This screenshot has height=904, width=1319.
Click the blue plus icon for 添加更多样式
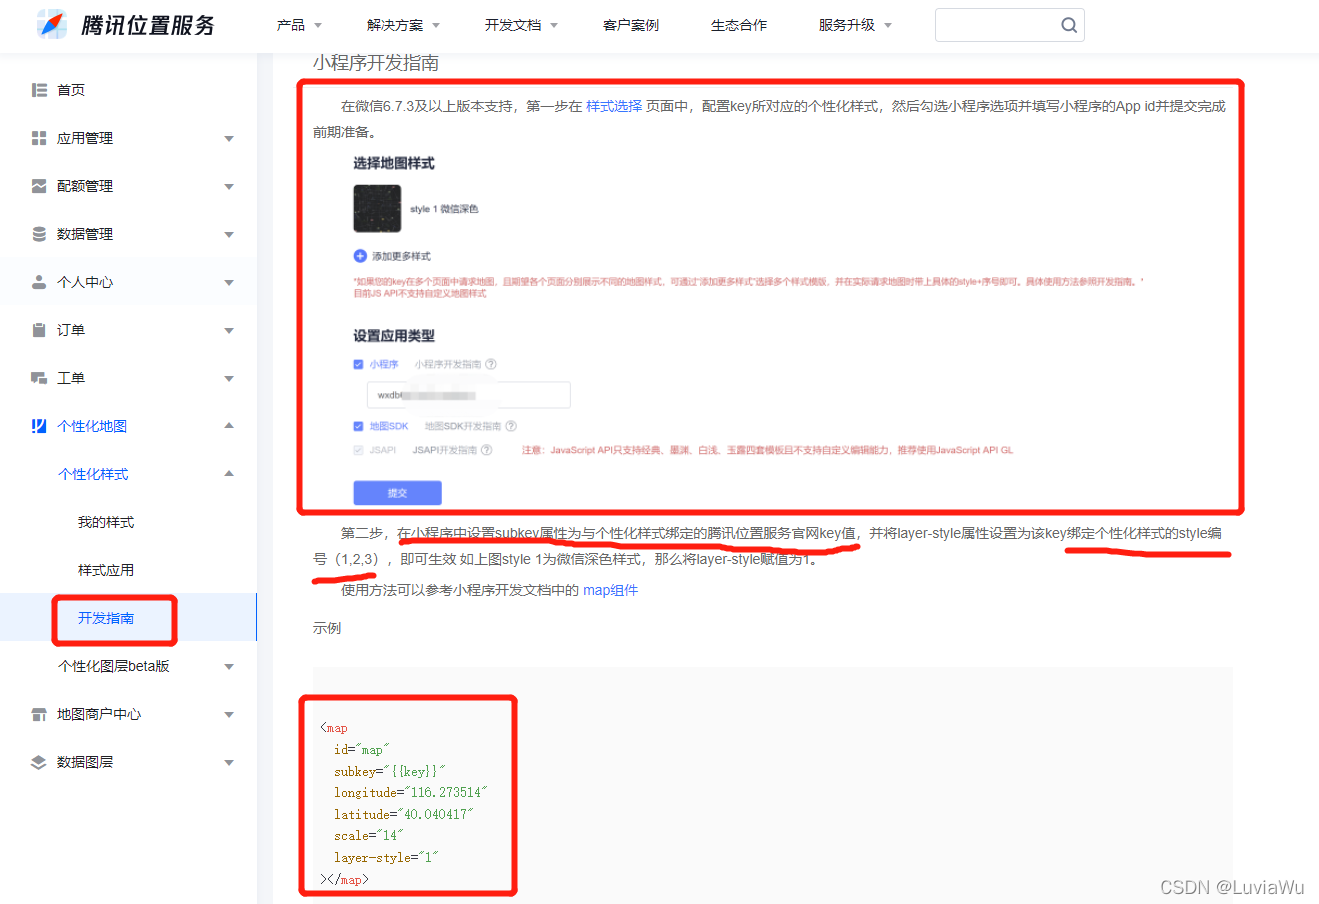point(360,256)
